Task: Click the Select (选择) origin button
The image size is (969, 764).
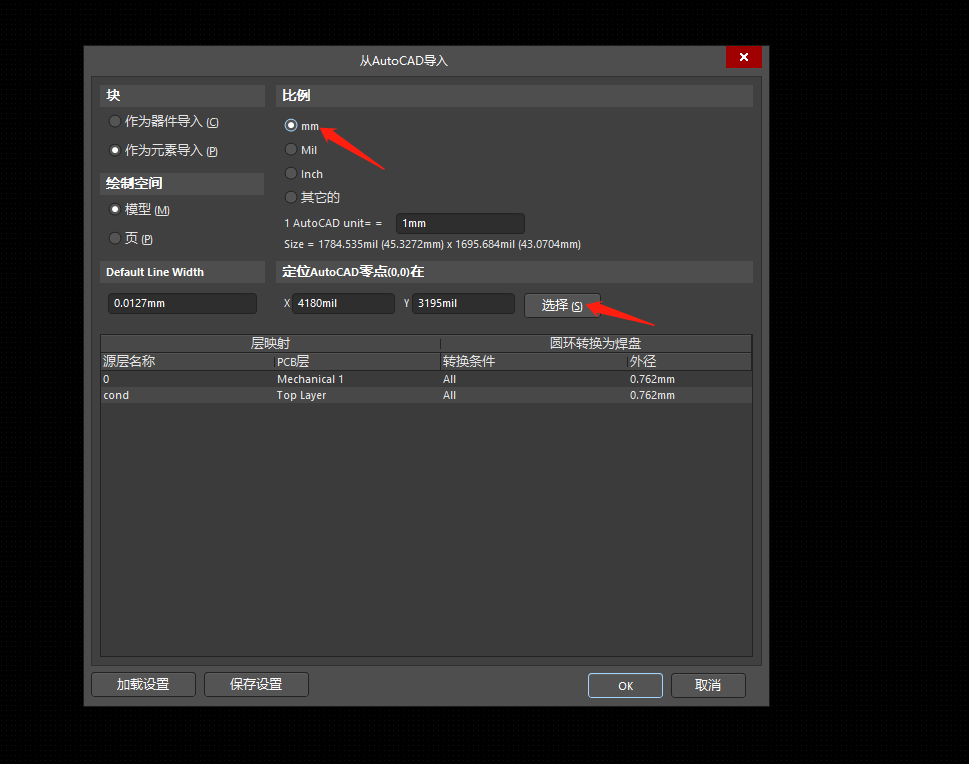Action: tap(562, 305)
